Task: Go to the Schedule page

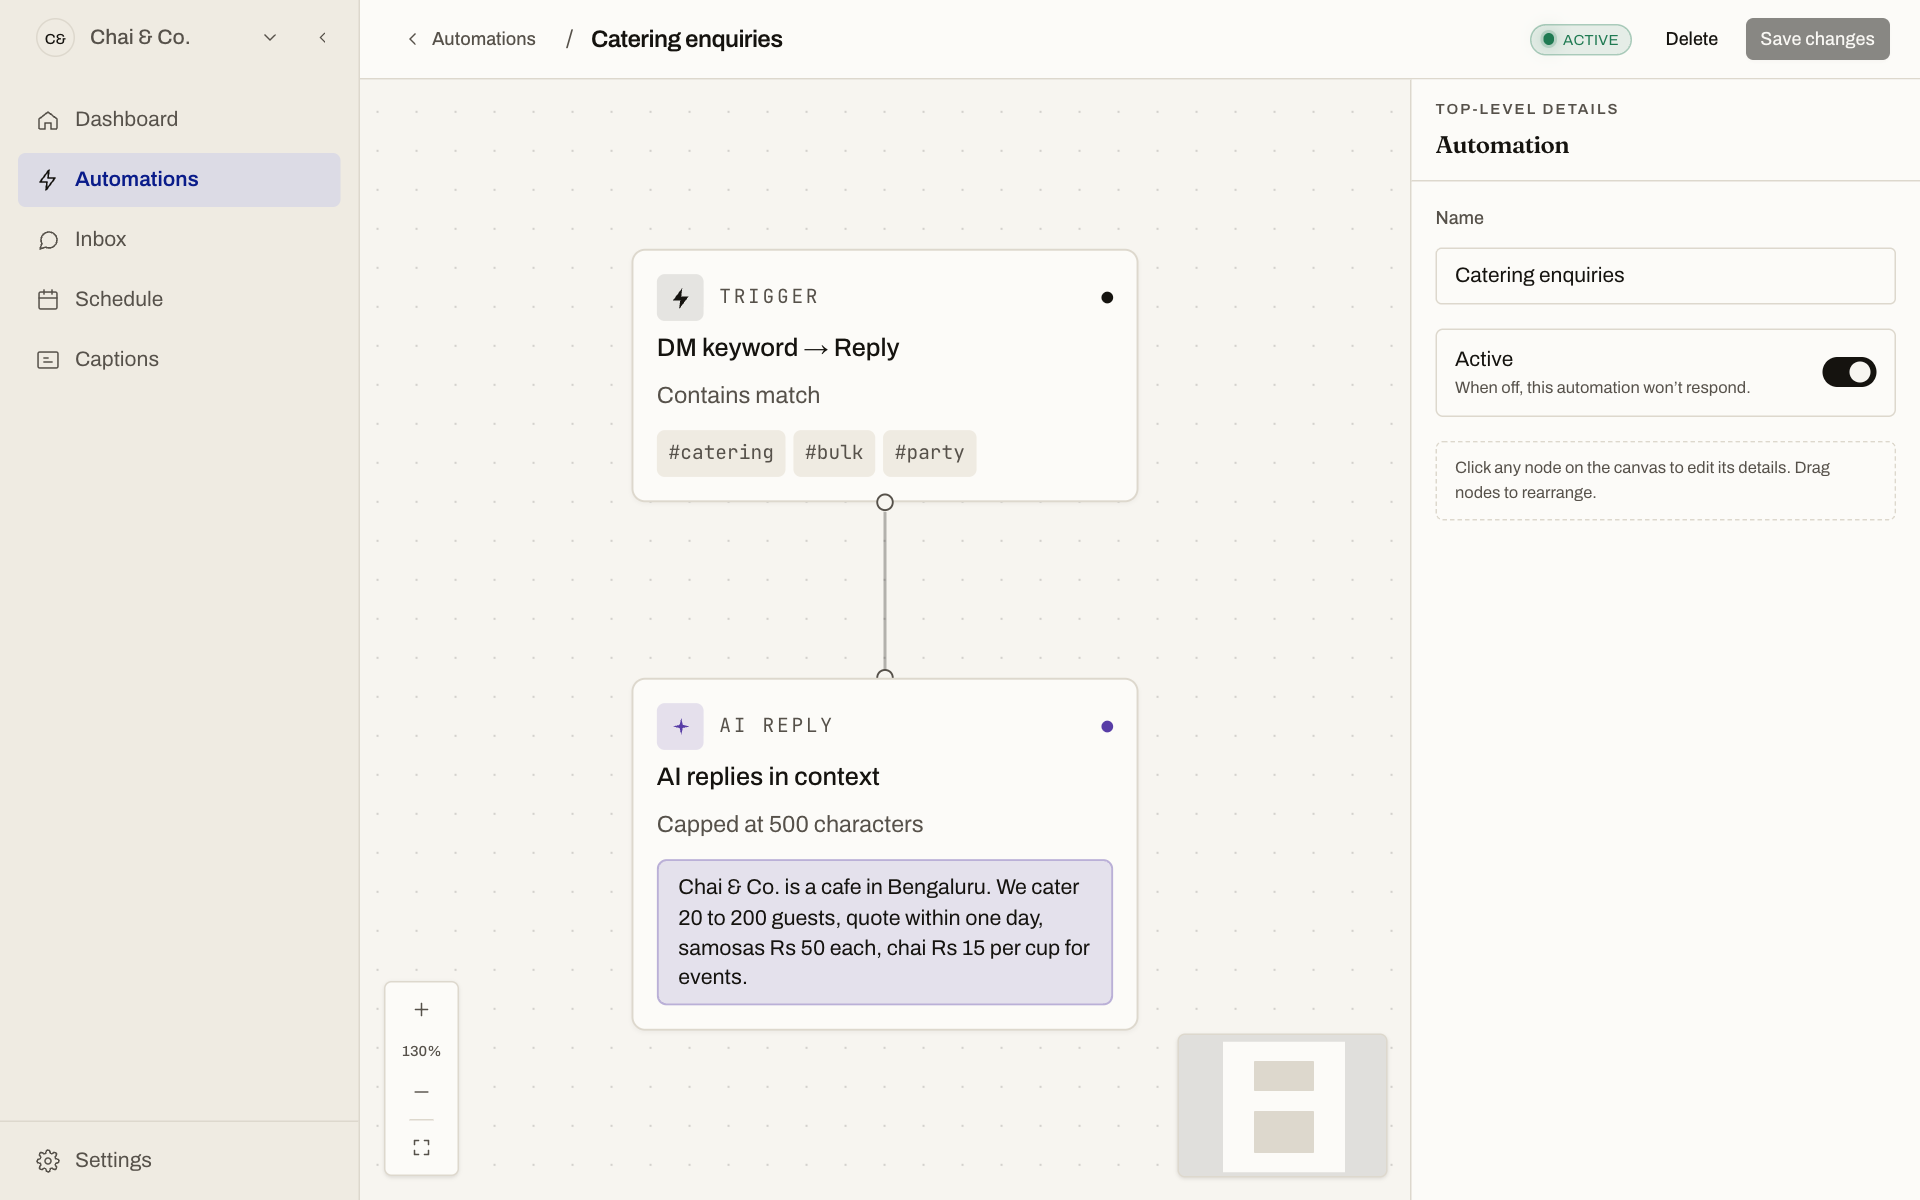Action: click(179, 300)
